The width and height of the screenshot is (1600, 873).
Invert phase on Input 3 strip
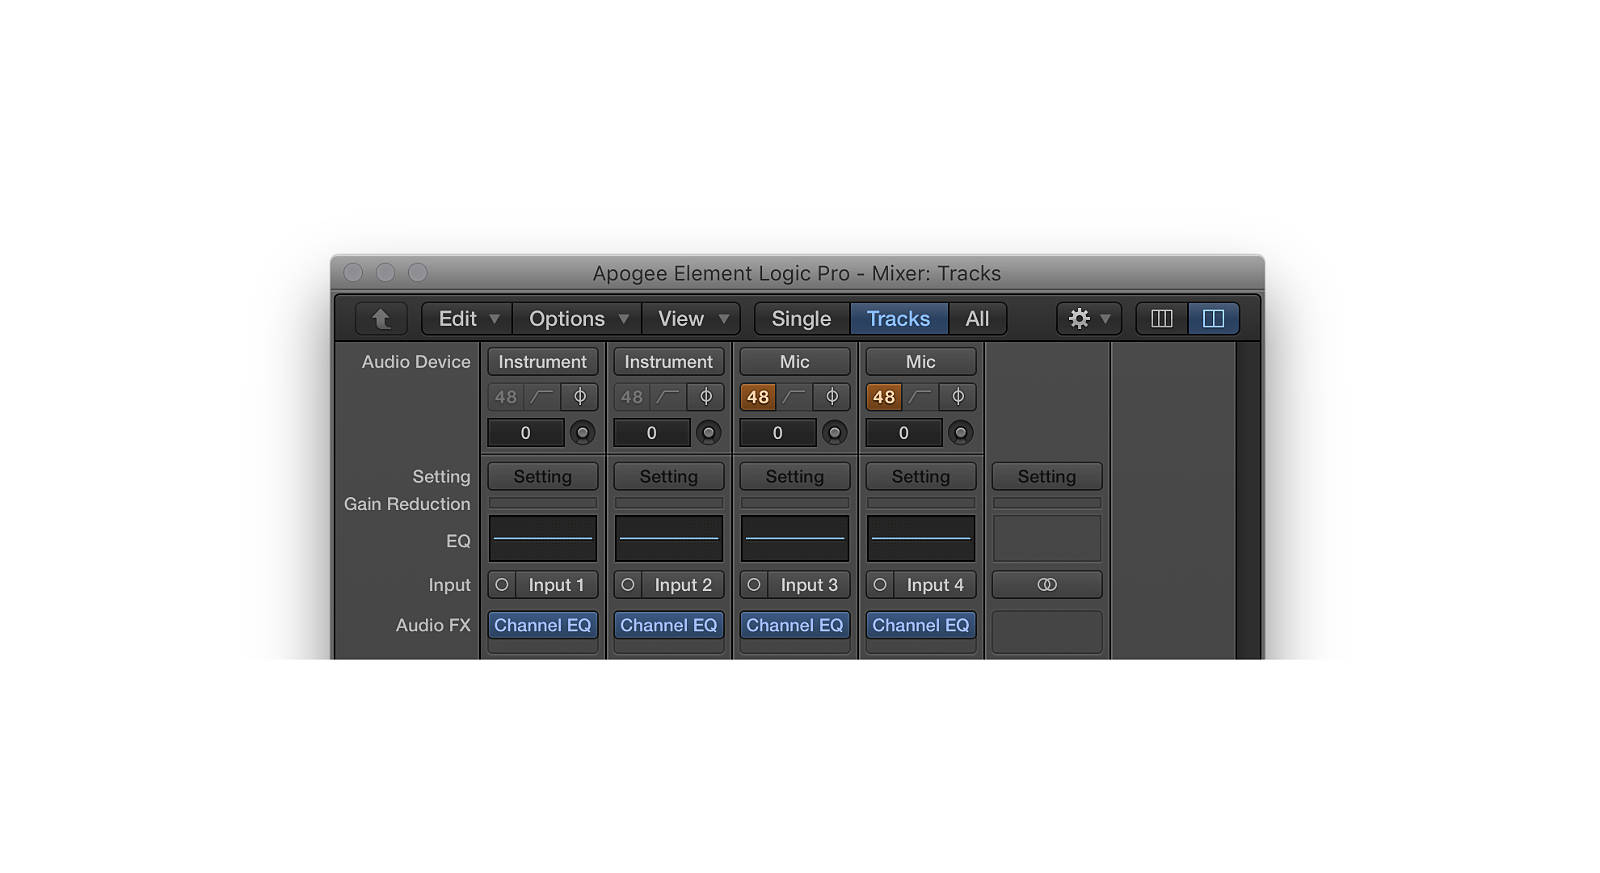(x=832, y=397)
